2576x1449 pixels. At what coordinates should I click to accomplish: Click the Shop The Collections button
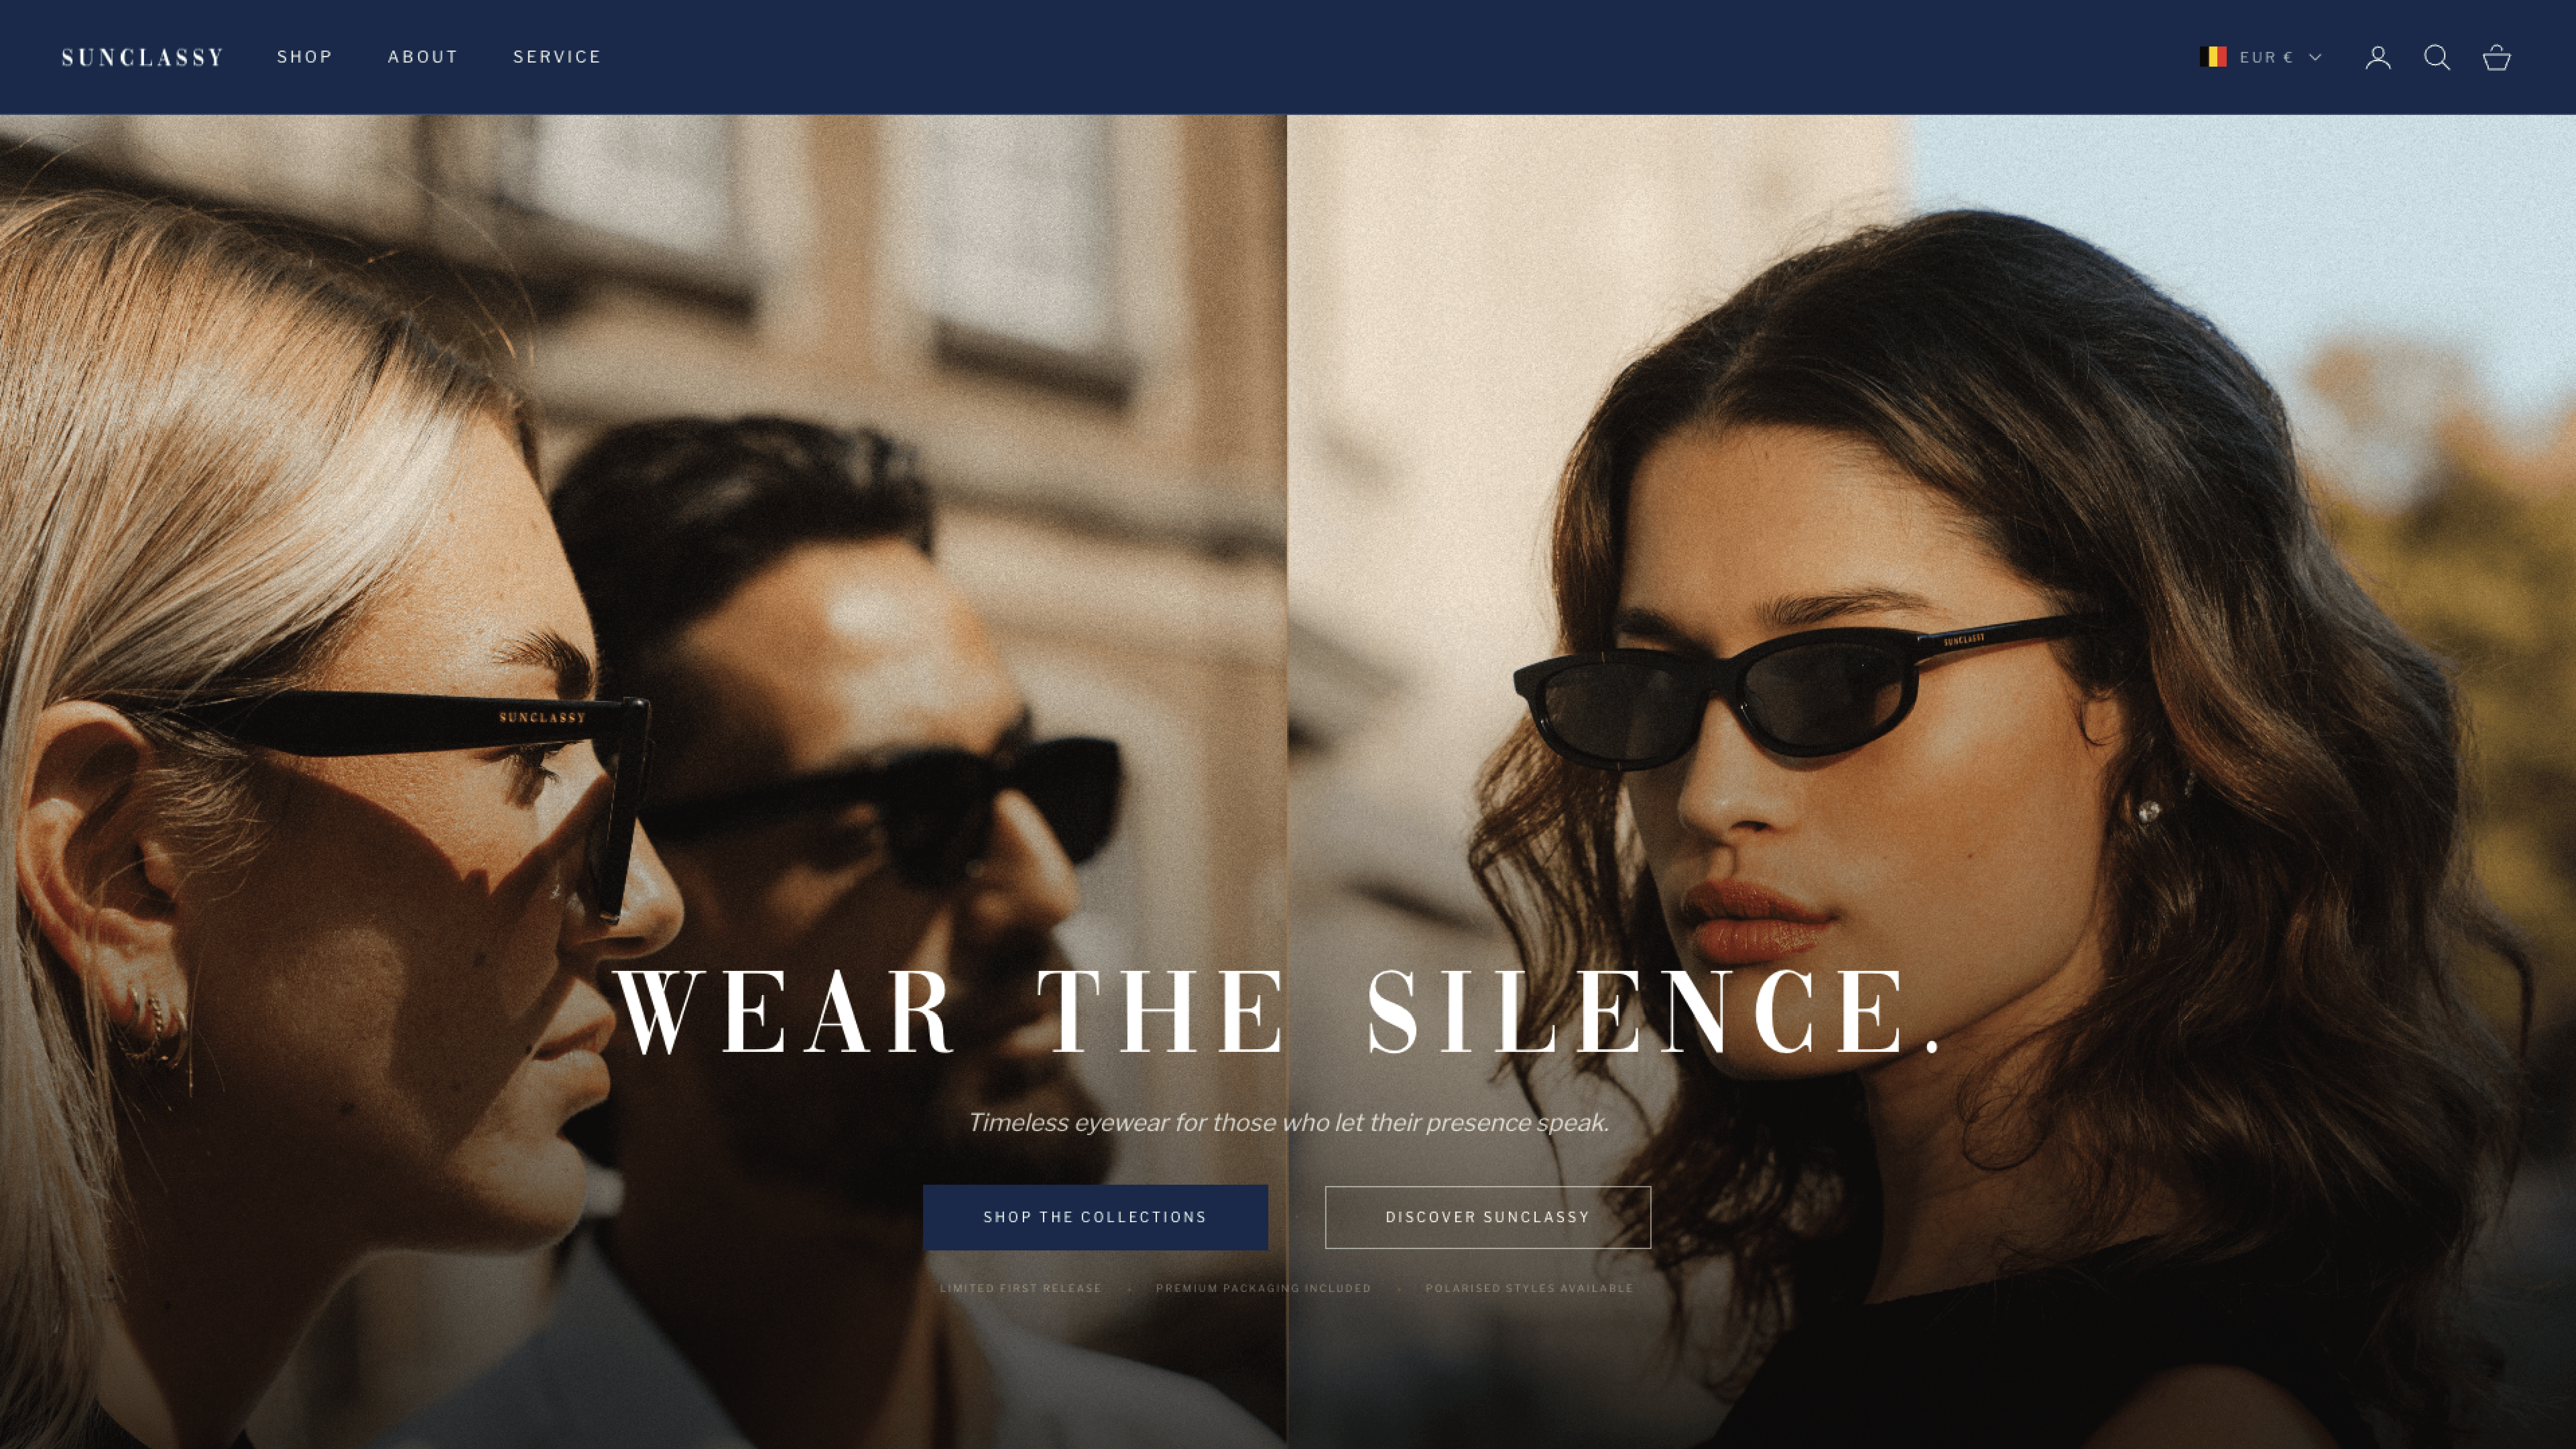1095,1217
